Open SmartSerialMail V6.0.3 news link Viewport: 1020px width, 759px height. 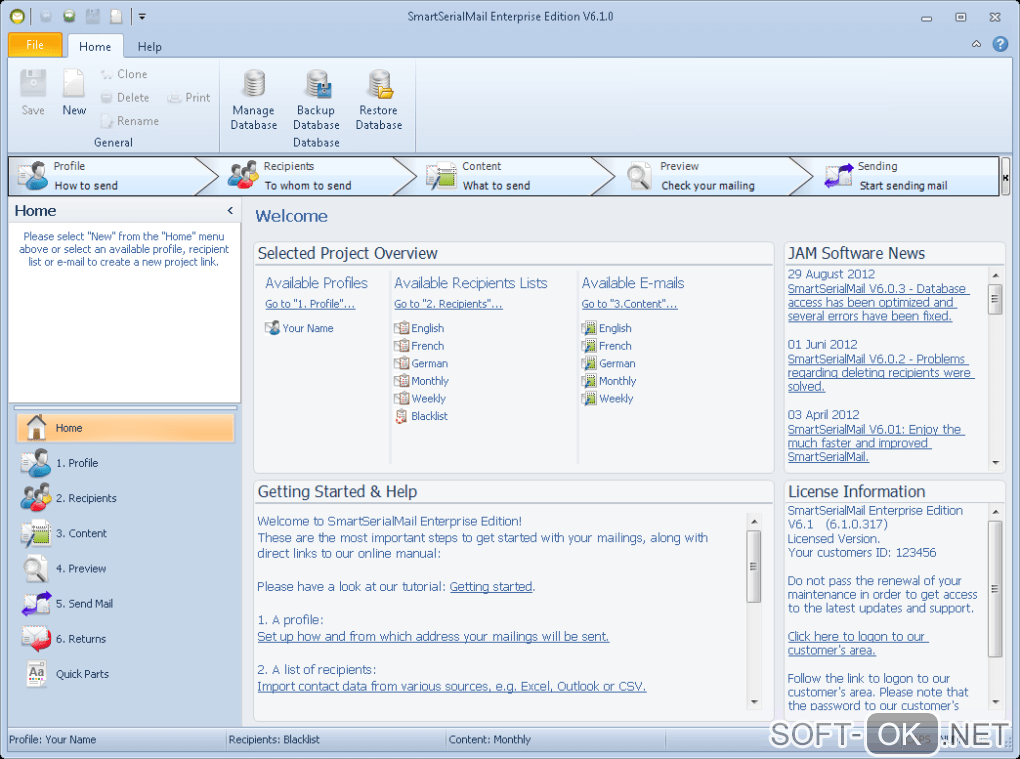(x=878, y=302)
